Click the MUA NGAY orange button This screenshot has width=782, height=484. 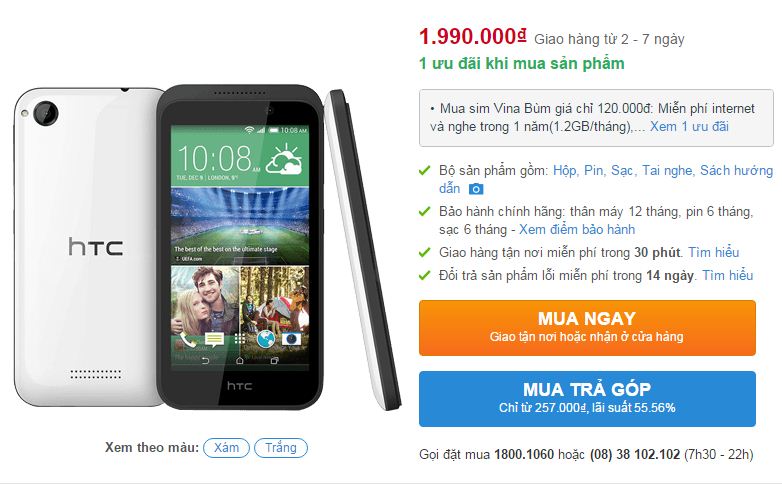[587, 328]
